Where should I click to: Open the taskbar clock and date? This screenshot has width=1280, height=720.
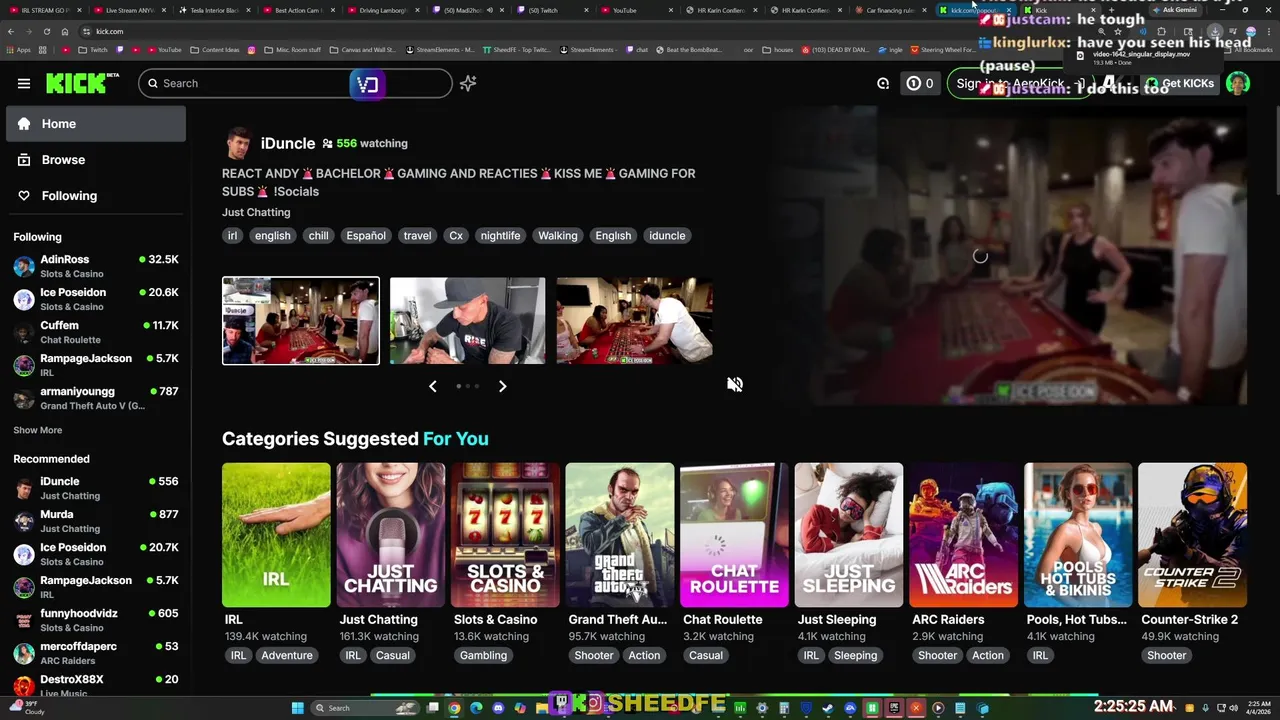point(1258,708)
